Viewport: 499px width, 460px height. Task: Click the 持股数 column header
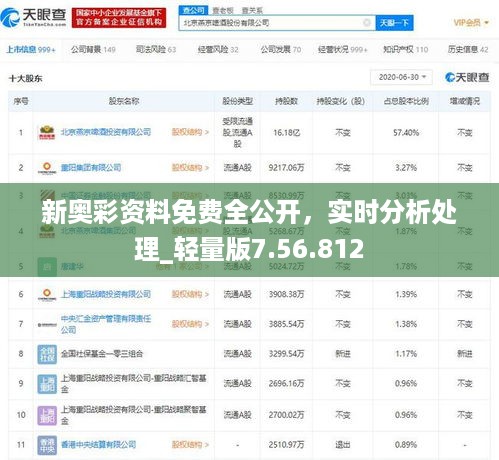[286, 101]
